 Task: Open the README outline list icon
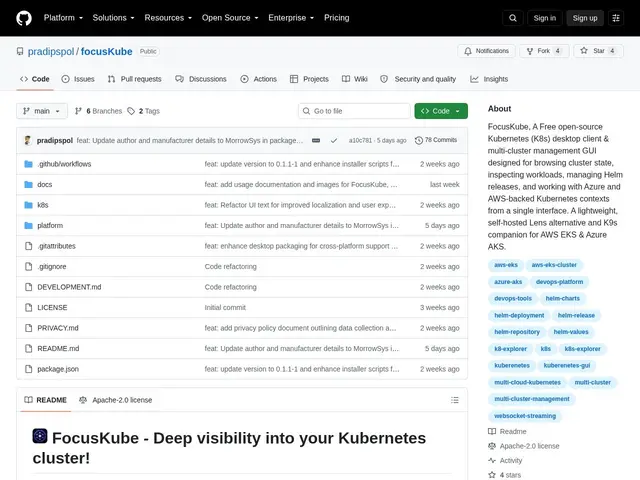point(455,400)
